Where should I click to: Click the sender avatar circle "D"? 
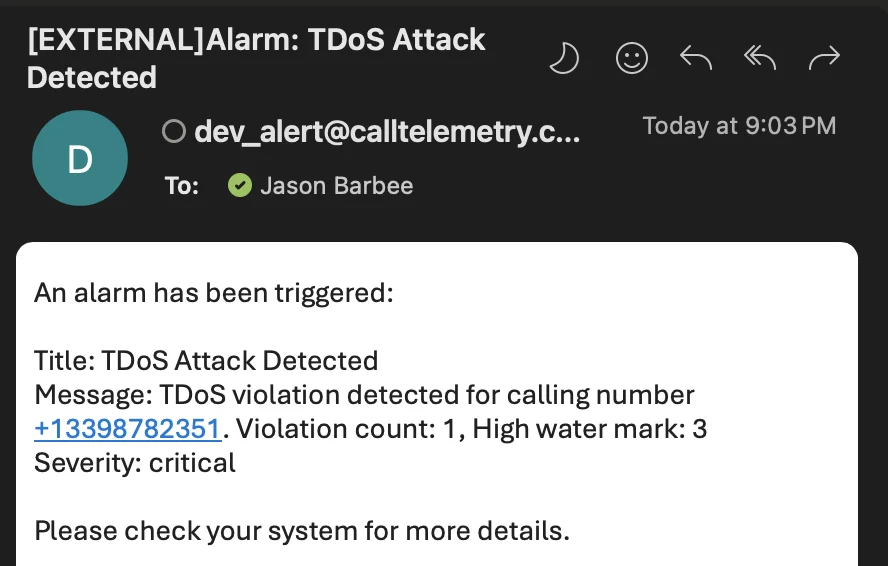80,158
